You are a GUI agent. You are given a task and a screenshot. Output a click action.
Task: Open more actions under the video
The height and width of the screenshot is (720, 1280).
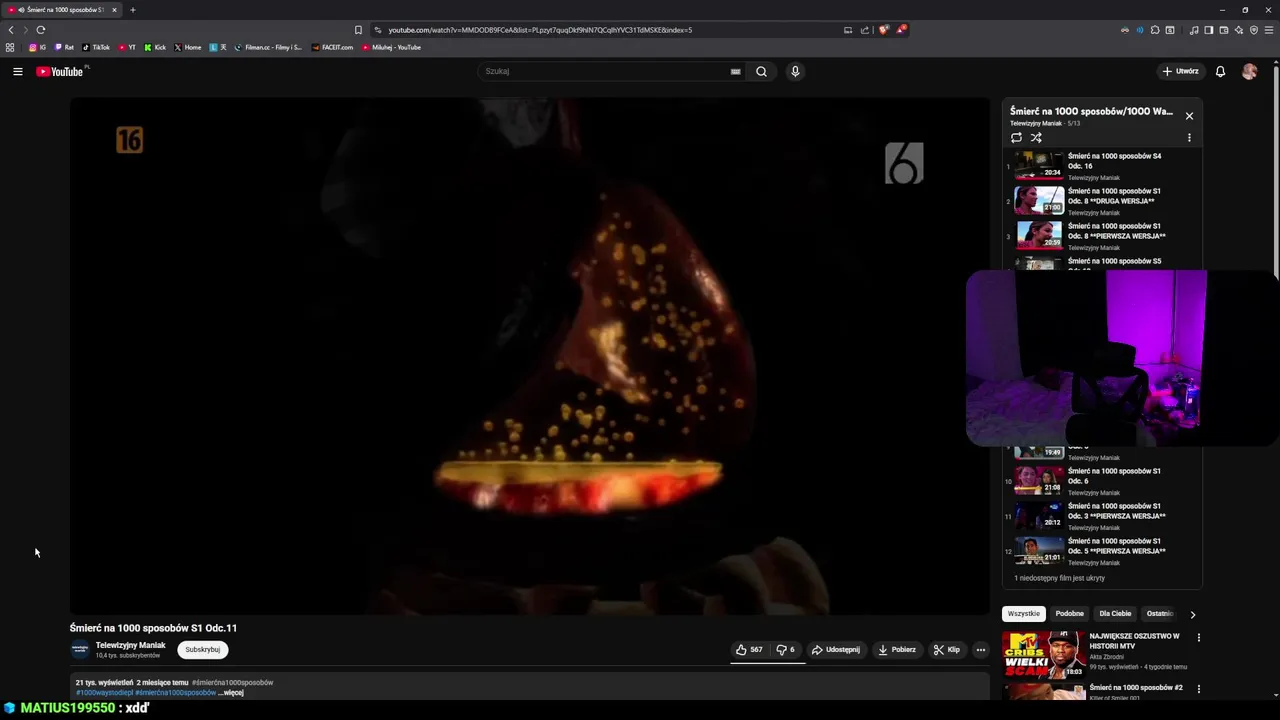click(980, 649)
